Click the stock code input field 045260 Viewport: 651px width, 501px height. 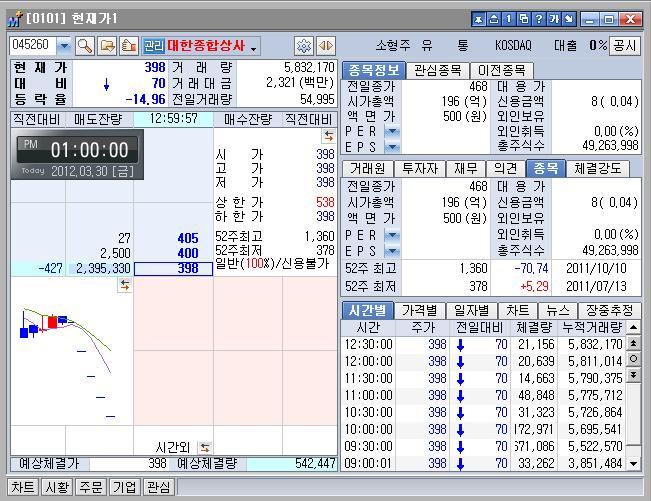pyautogui.click(x=33, y=46)
